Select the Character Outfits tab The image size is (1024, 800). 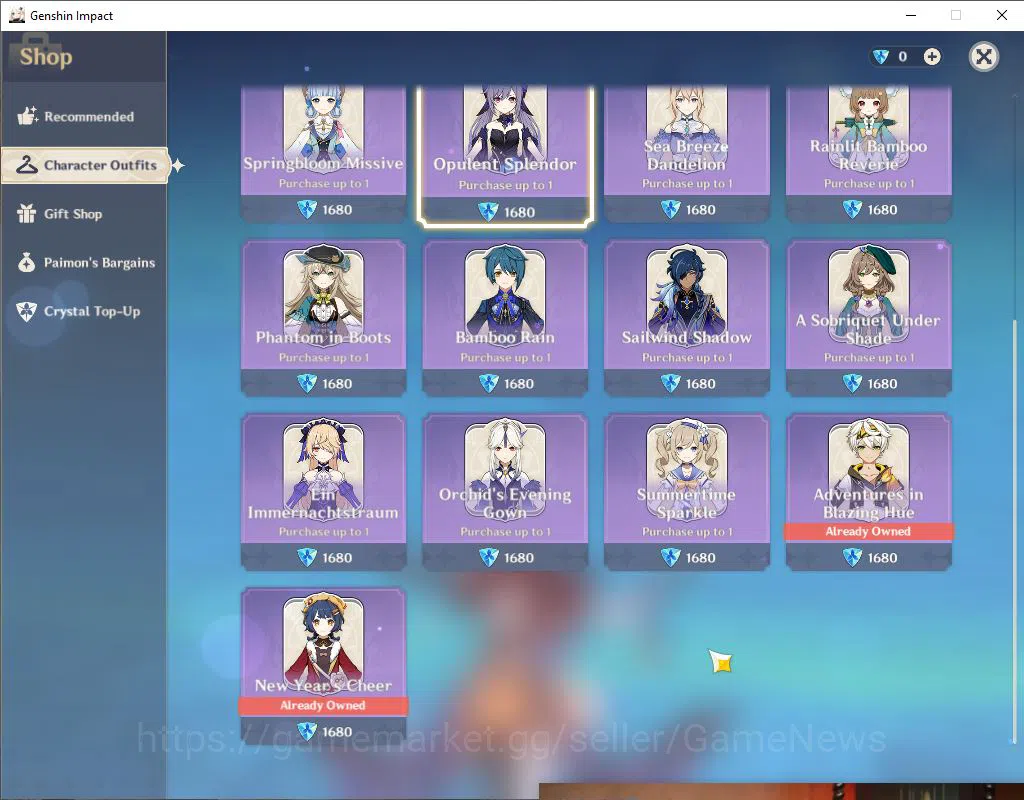85,165
